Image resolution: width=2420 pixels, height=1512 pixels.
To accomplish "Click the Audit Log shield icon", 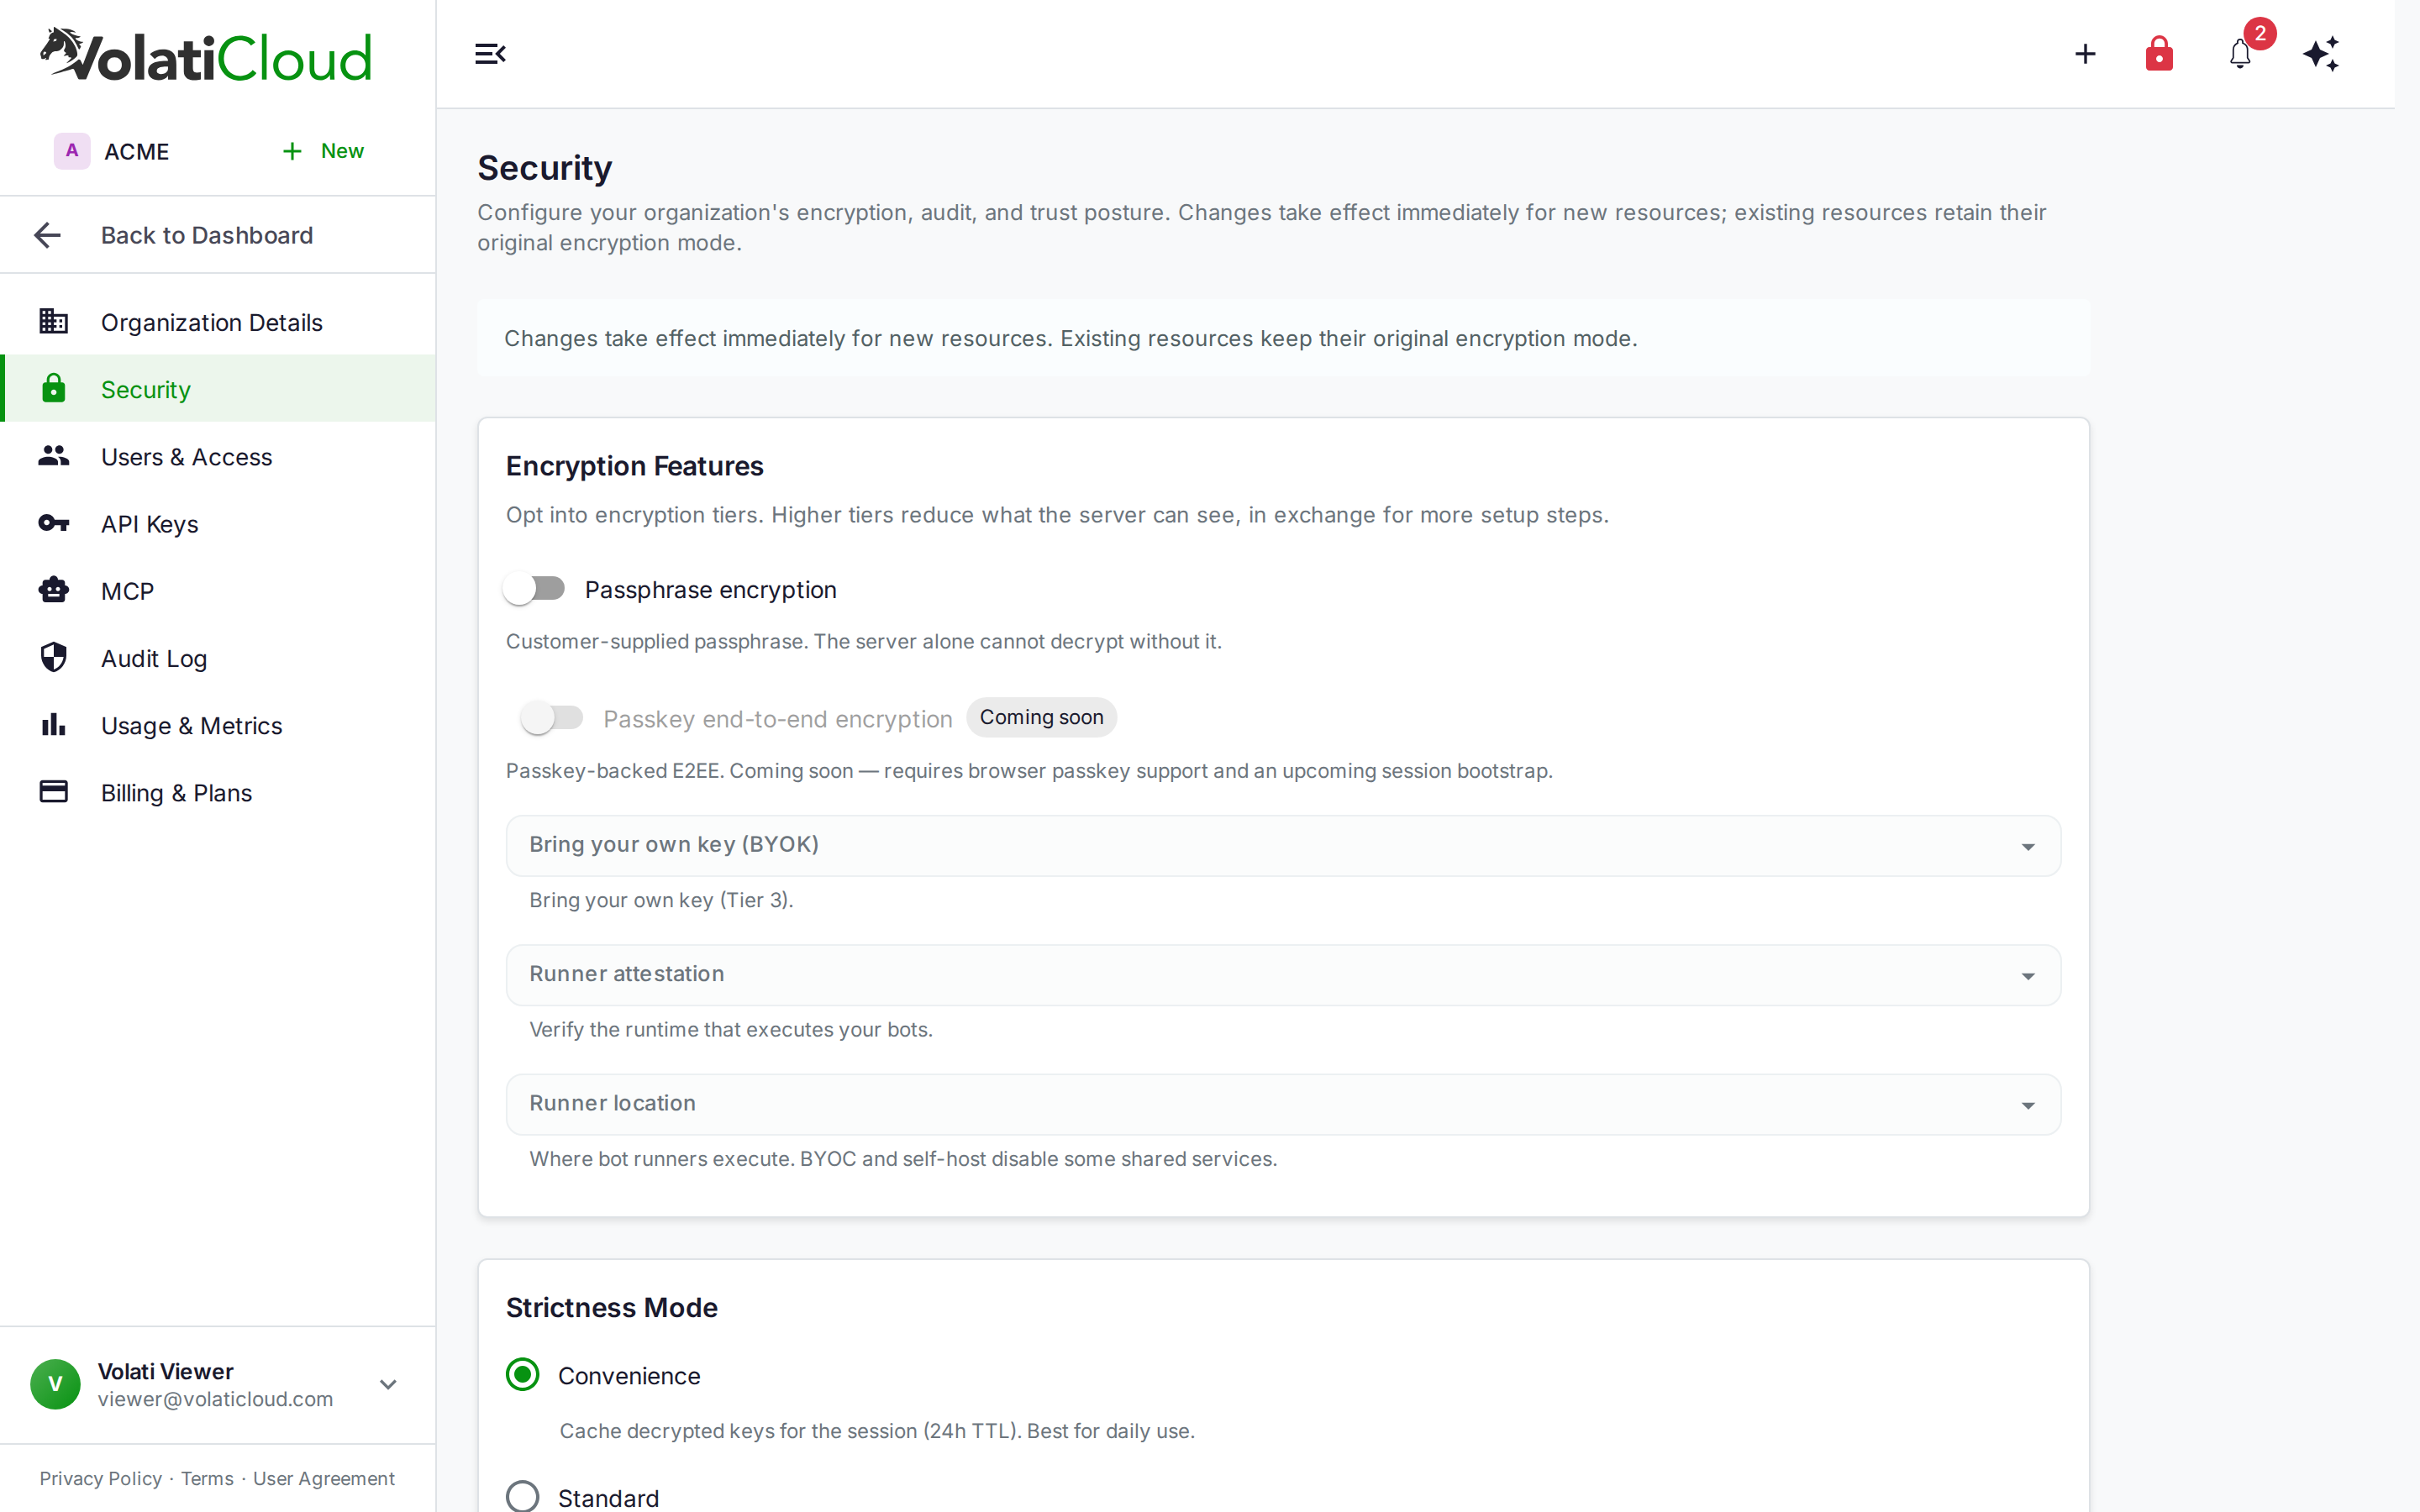I will pyautogui.click(x=54, y=657).
